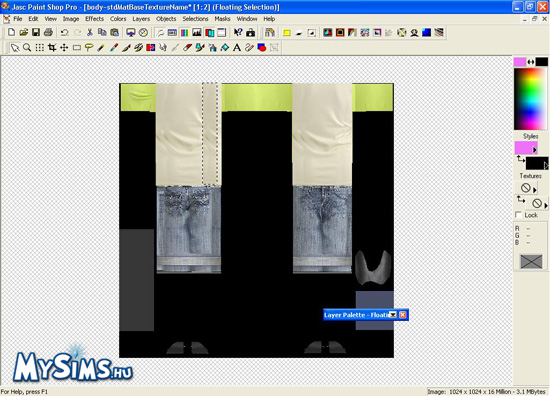The width and height of the screenshot is (550, 396).
Task: Save the image with floppy disk icon
Action: pos(36,33)
